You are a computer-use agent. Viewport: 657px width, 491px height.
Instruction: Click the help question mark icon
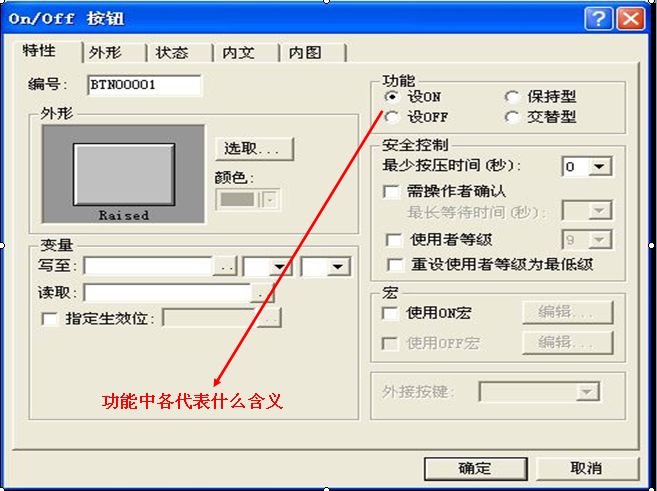(x=598, y=19)
